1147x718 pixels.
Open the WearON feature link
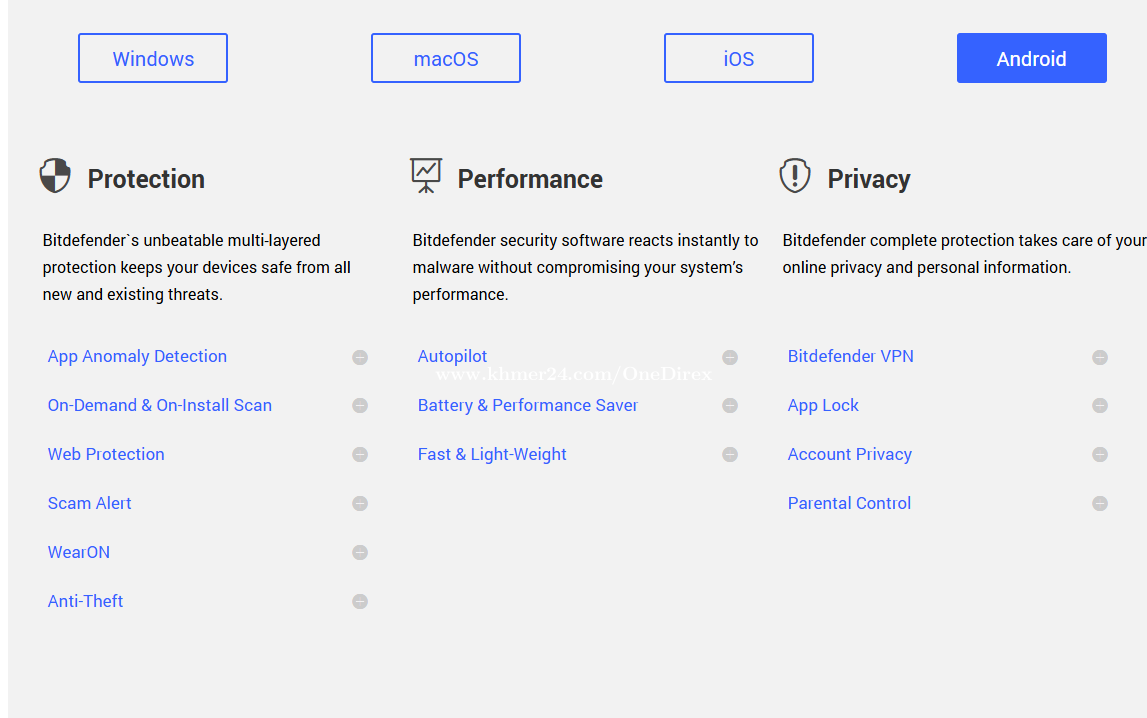pyautogui.click(x=79, y=553)
